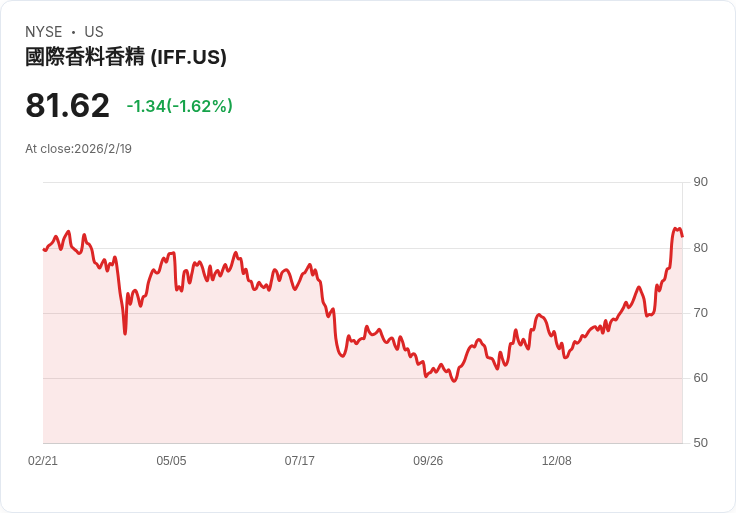Click the chart's latest peak near 83
Viewport: 736px width, 513px height.
click(x=675, y=229)
